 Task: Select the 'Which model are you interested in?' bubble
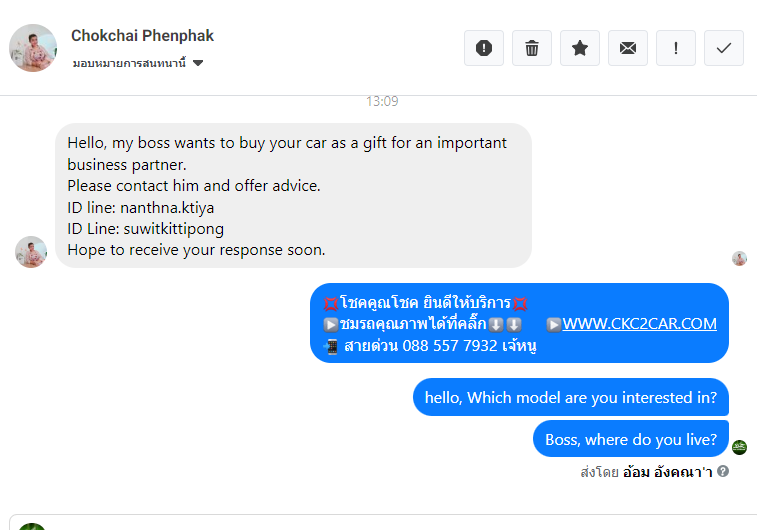570,397
